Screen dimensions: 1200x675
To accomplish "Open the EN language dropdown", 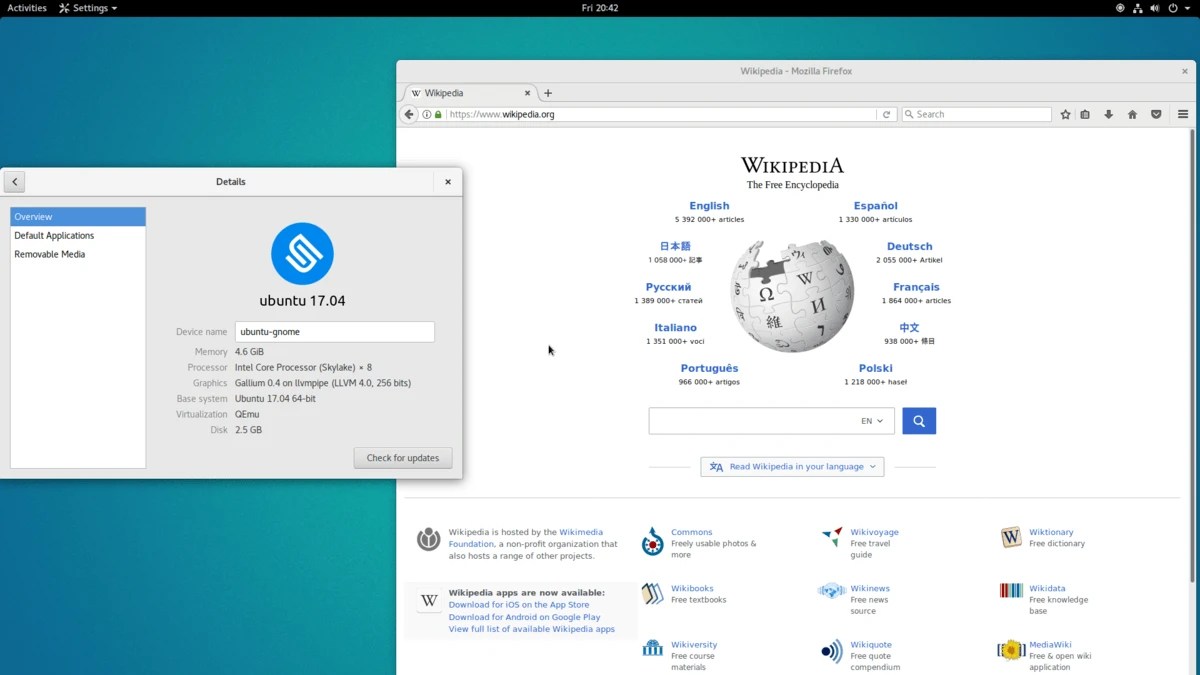I will 871,420.
